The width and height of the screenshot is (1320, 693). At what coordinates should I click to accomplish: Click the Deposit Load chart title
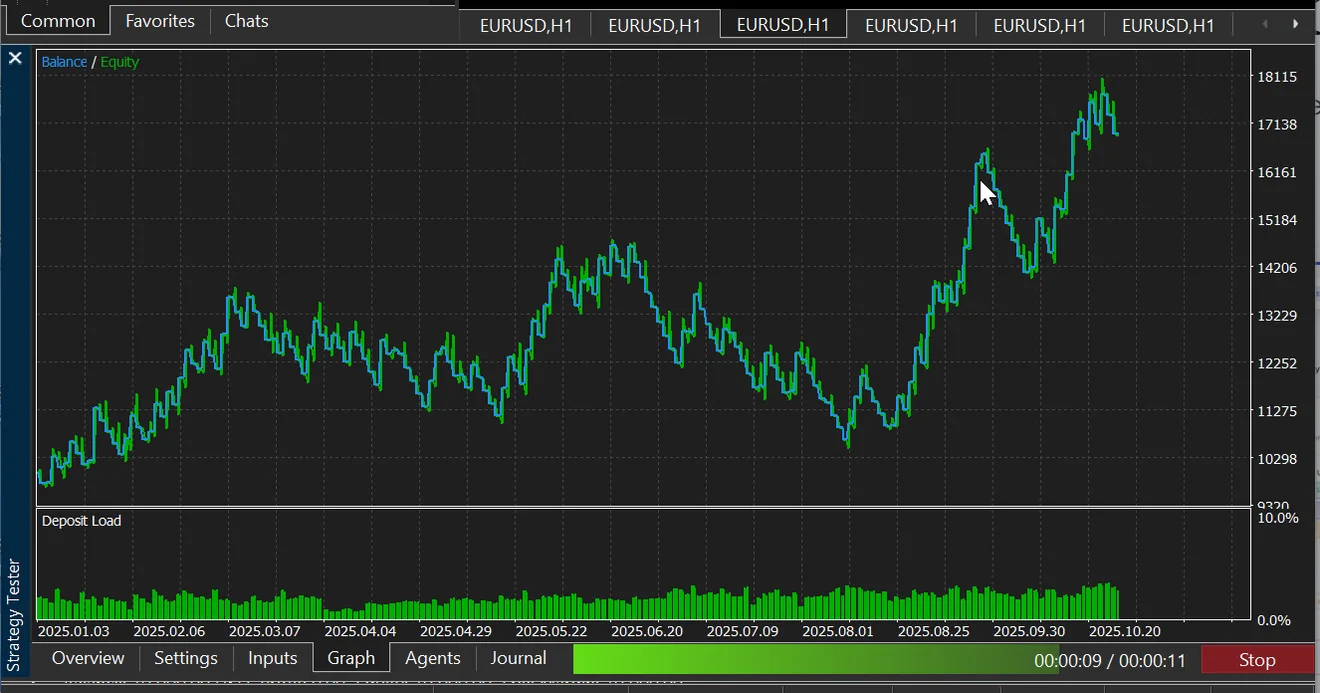[81, 521]
